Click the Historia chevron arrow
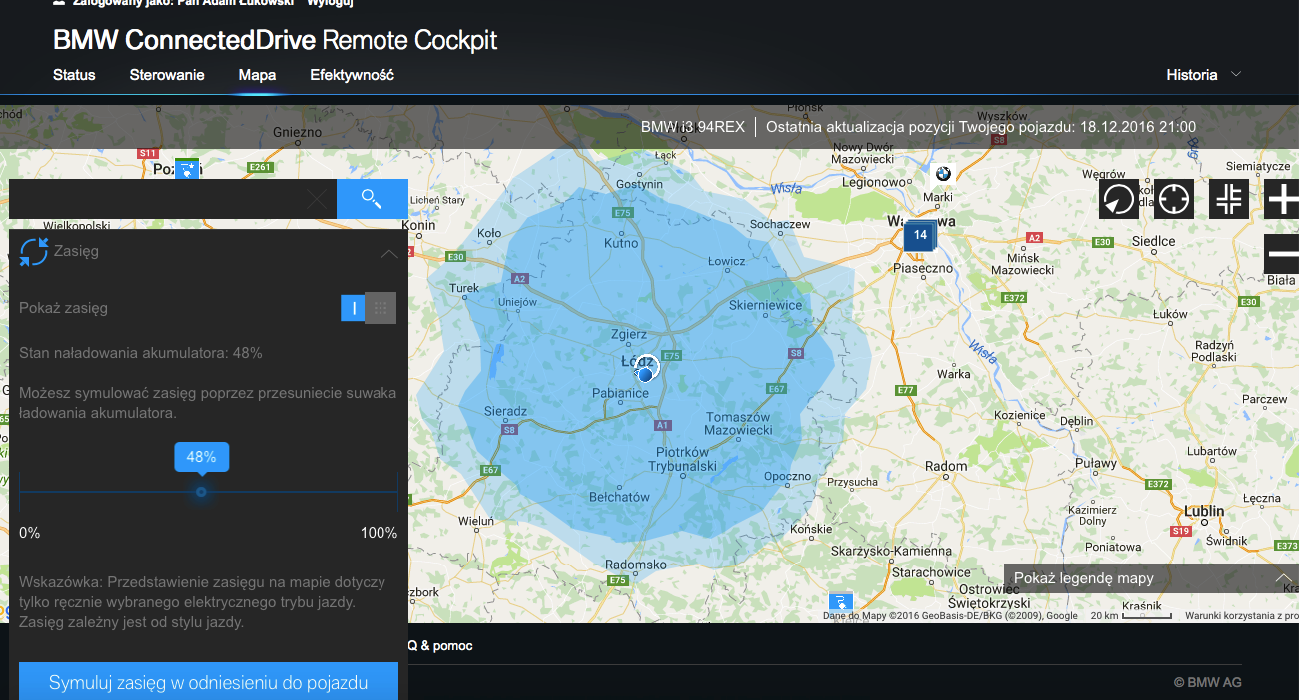 coord(1236,74)
